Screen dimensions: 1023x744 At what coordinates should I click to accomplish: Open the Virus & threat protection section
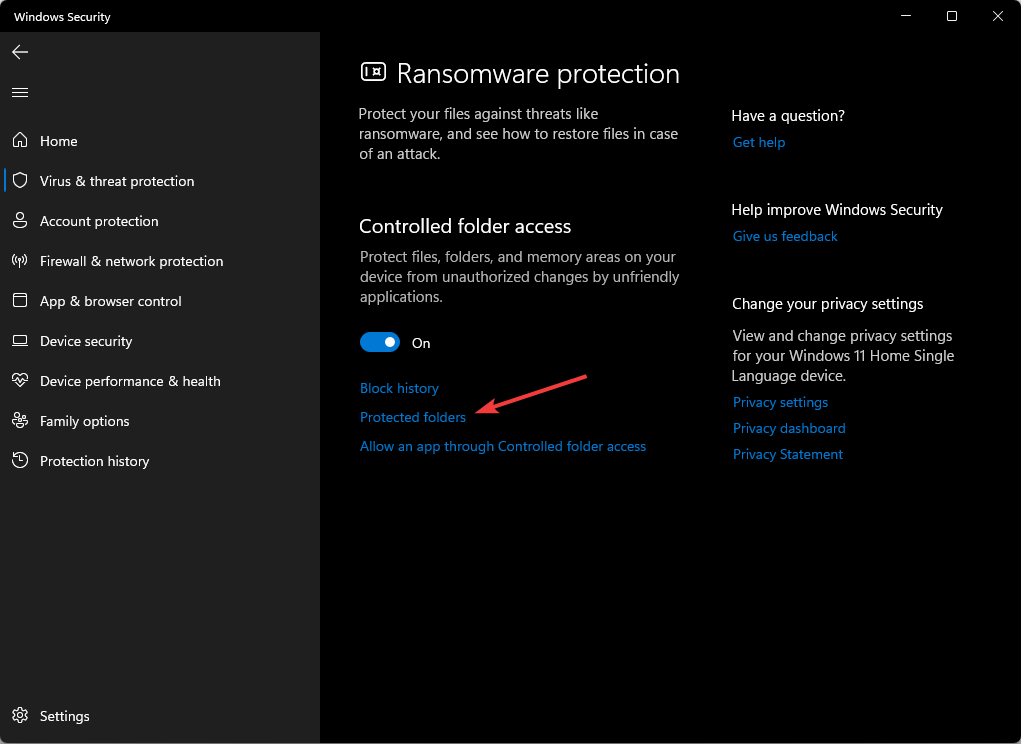(x=117, y=181)
